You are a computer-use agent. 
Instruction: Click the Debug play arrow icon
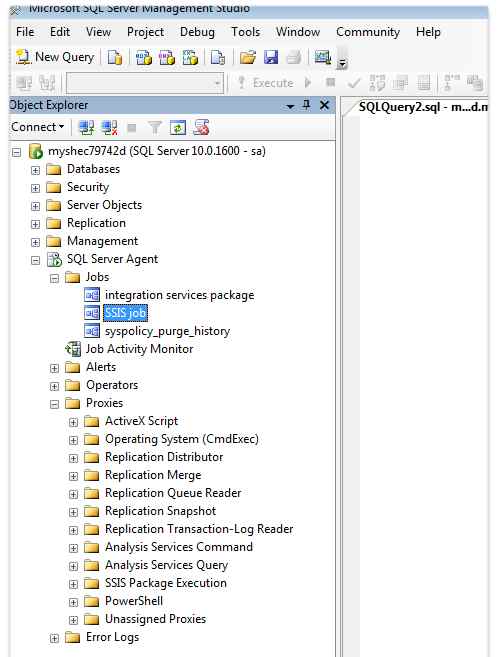coord(308,83)
